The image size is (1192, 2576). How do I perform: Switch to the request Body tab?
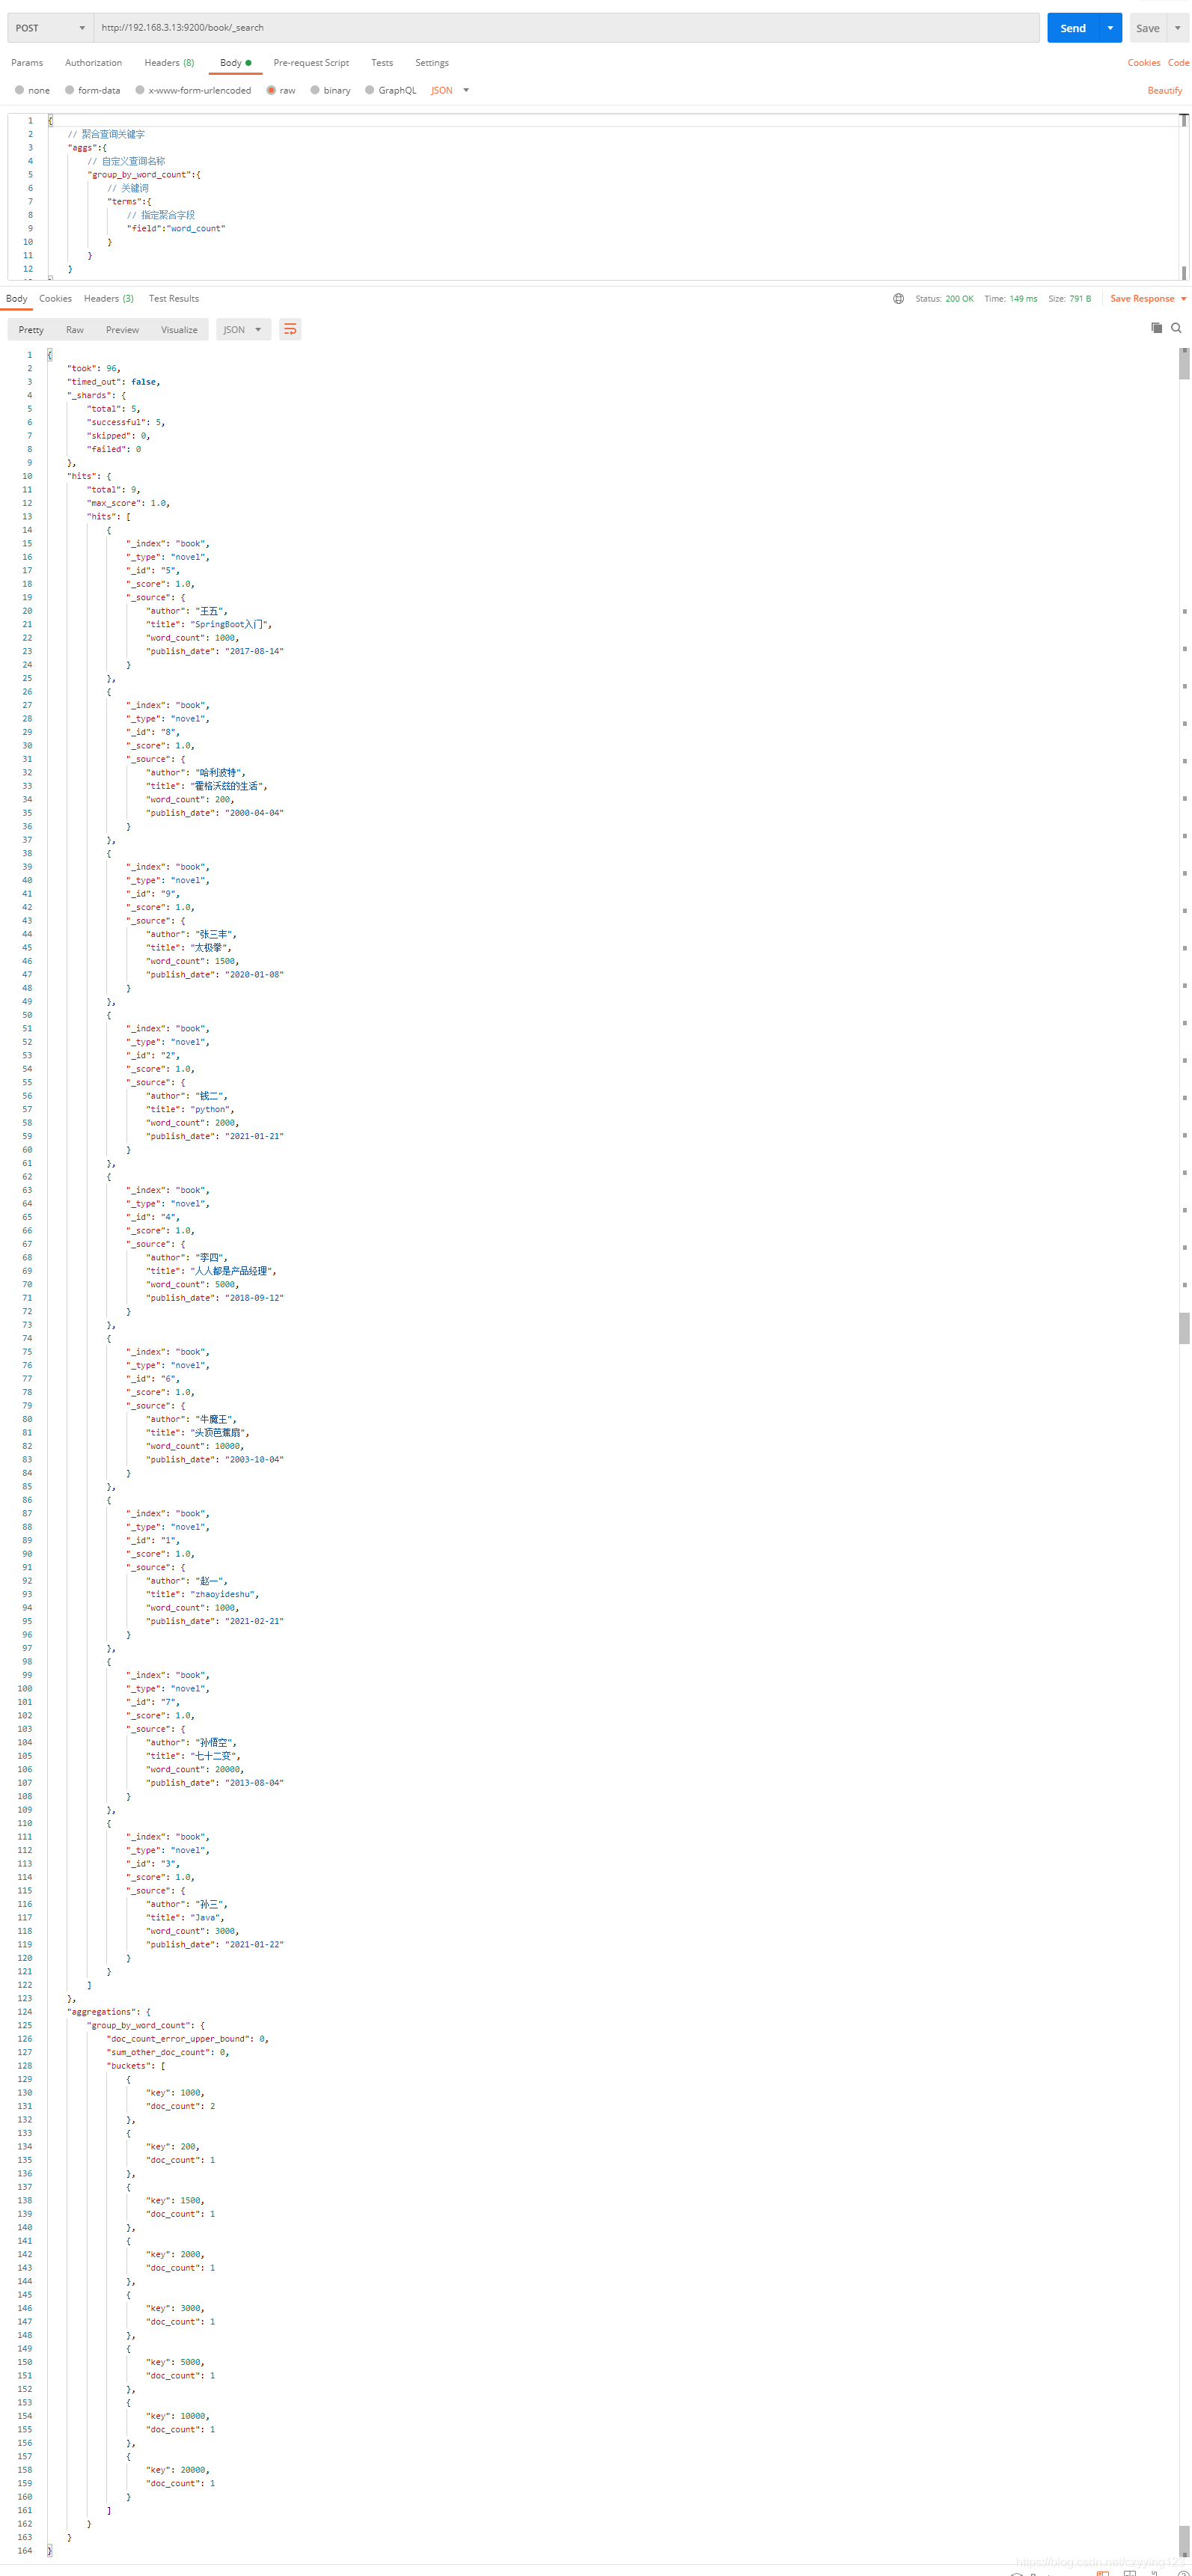coord(235,63)
